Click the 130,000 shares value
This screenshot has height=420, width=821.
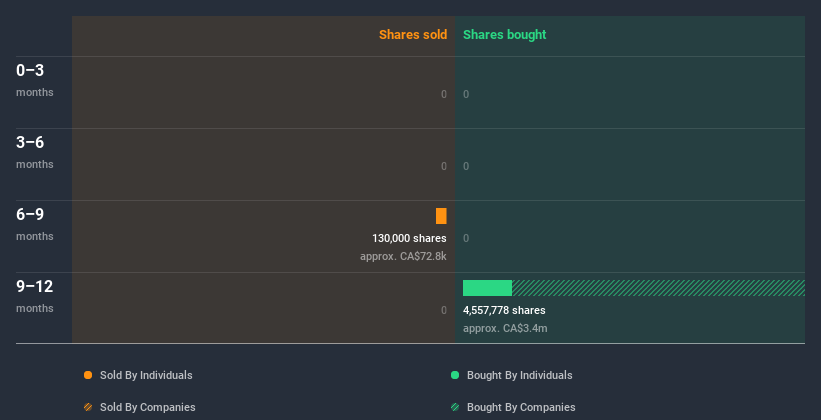[x=409, y=238]
